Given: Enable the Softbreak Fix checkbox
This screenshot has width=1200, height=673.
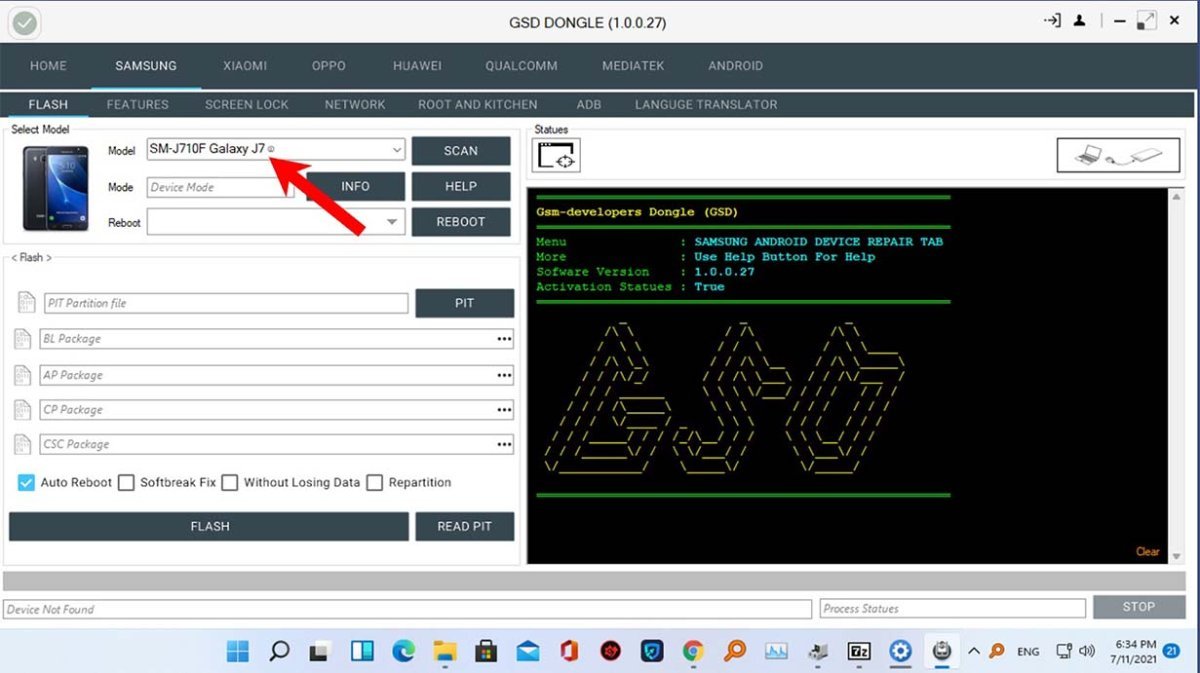Looking at the screenshot, I should [126, 483].
